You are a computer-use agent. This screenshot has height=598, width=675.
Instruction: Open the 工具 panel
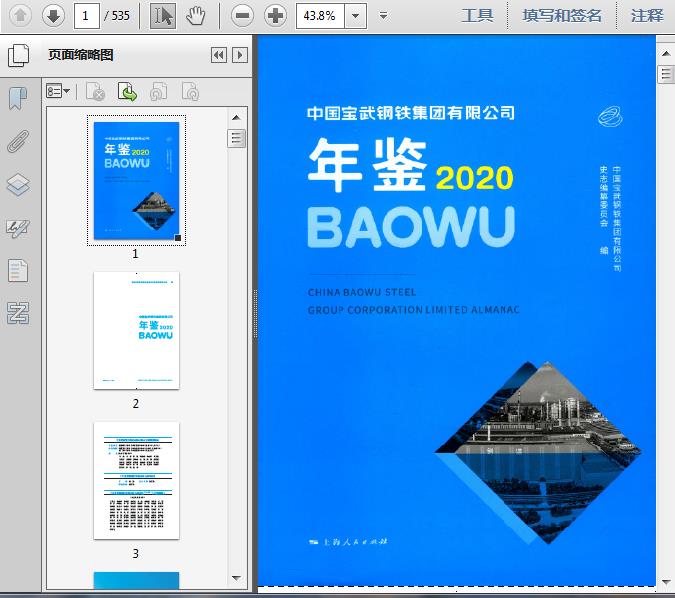tap(477, 15)
